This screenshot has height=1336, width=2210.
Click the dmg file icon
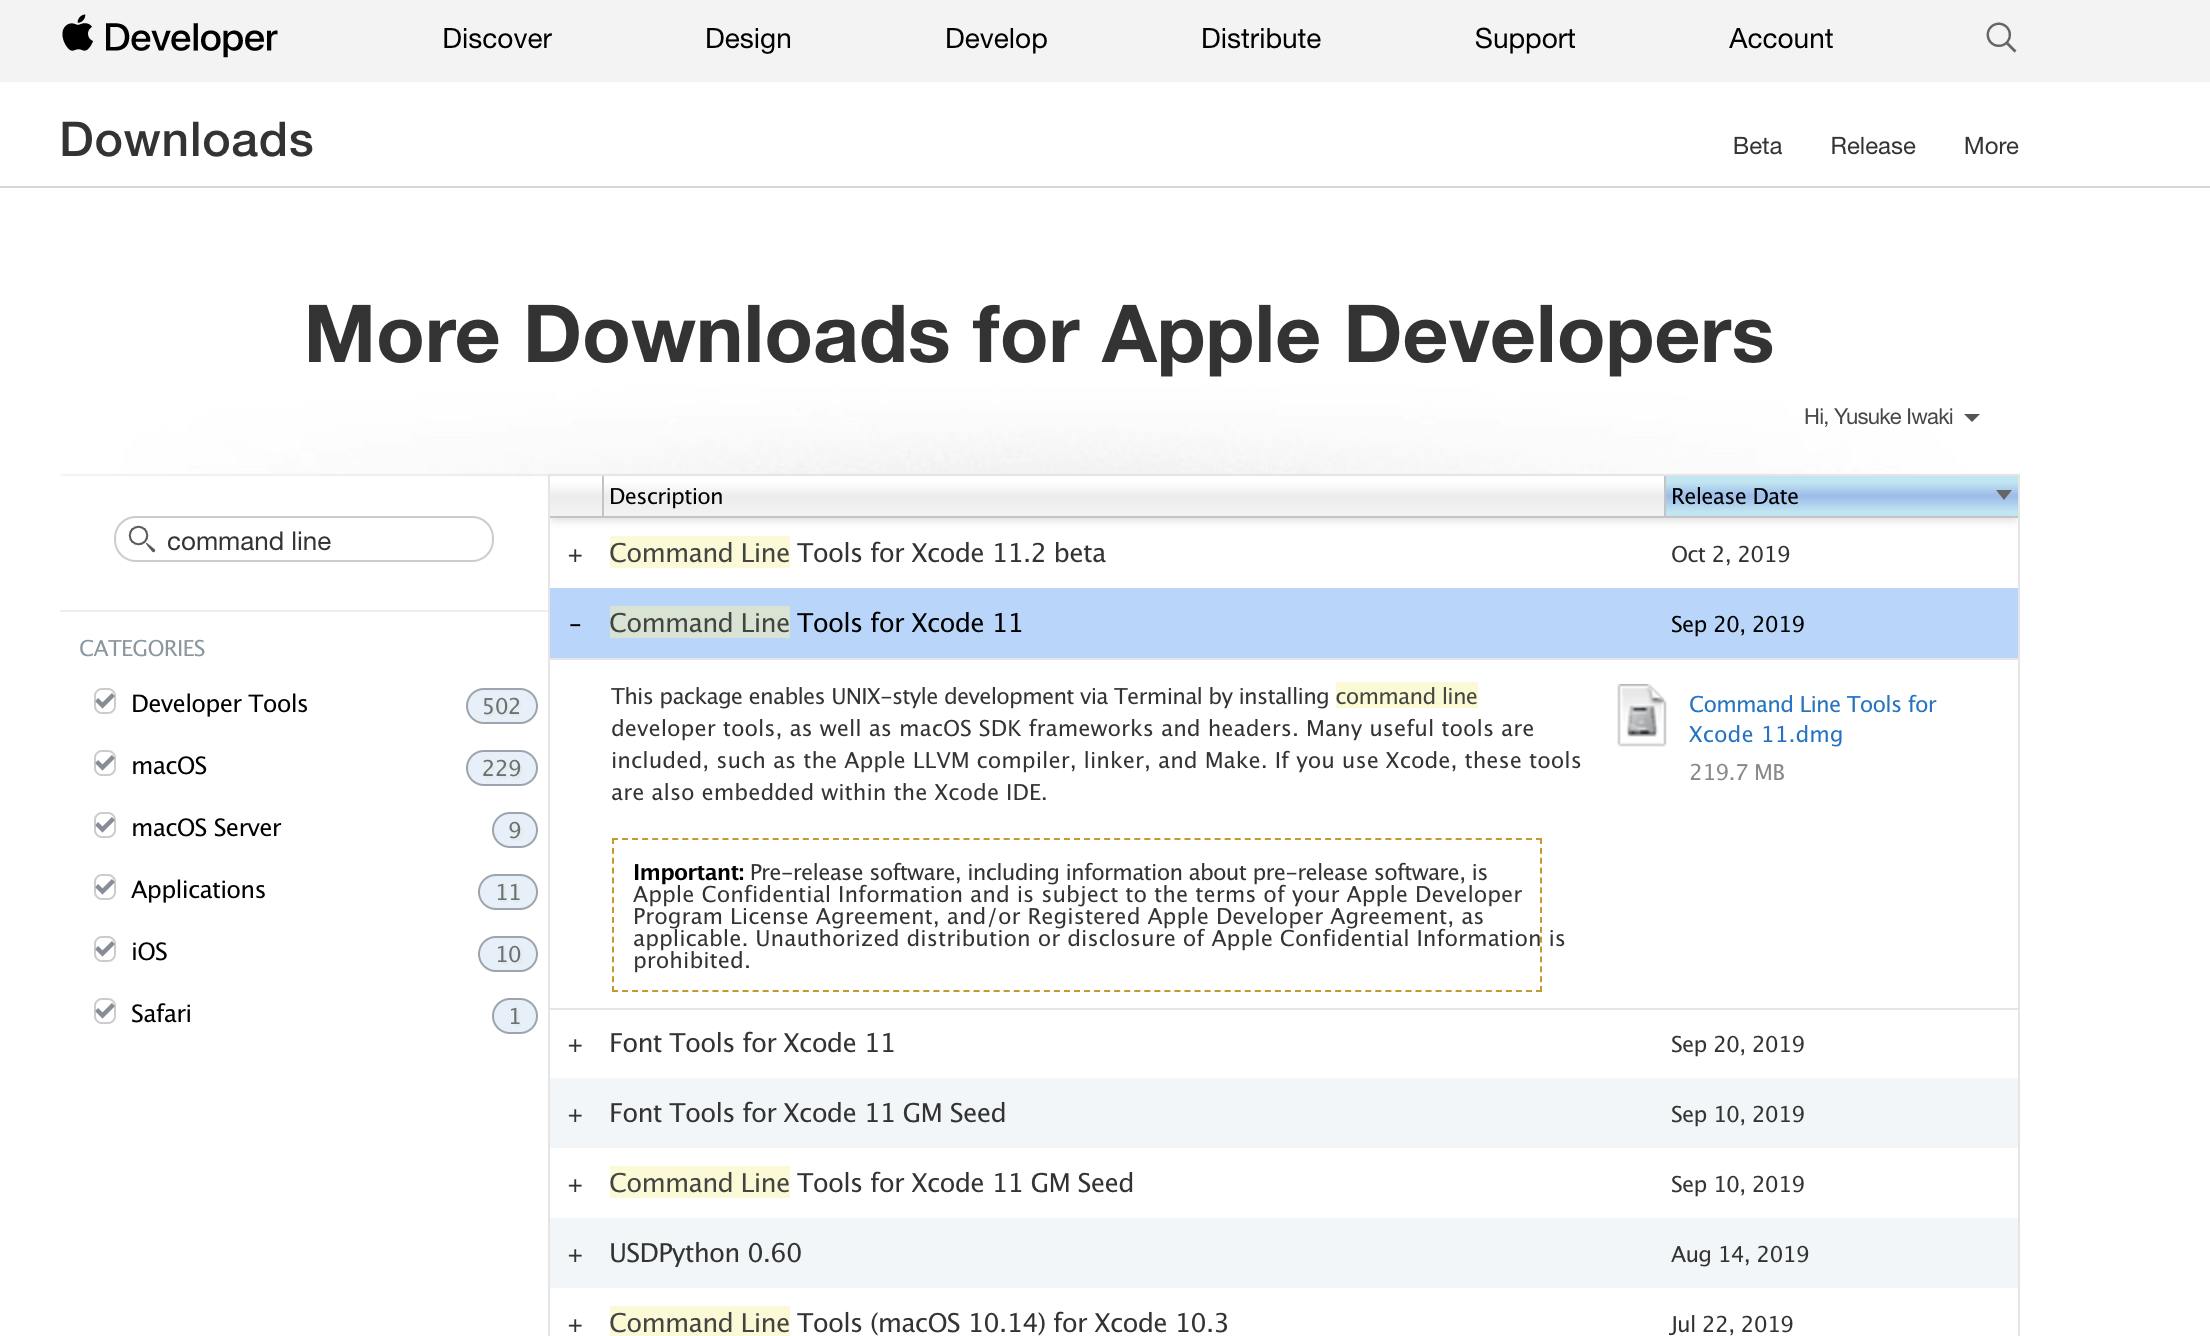[x=1641, y=715]
